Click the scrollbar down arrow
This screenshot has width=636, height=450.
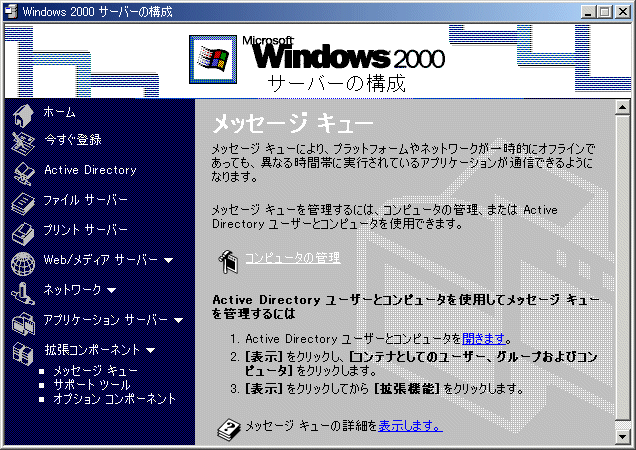(x=622, y=437)
